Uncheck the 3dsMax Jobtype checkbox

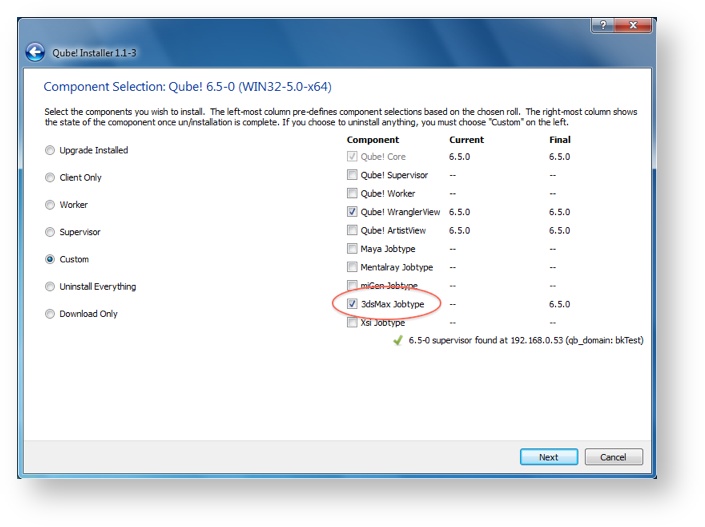(x=352, y=304)
